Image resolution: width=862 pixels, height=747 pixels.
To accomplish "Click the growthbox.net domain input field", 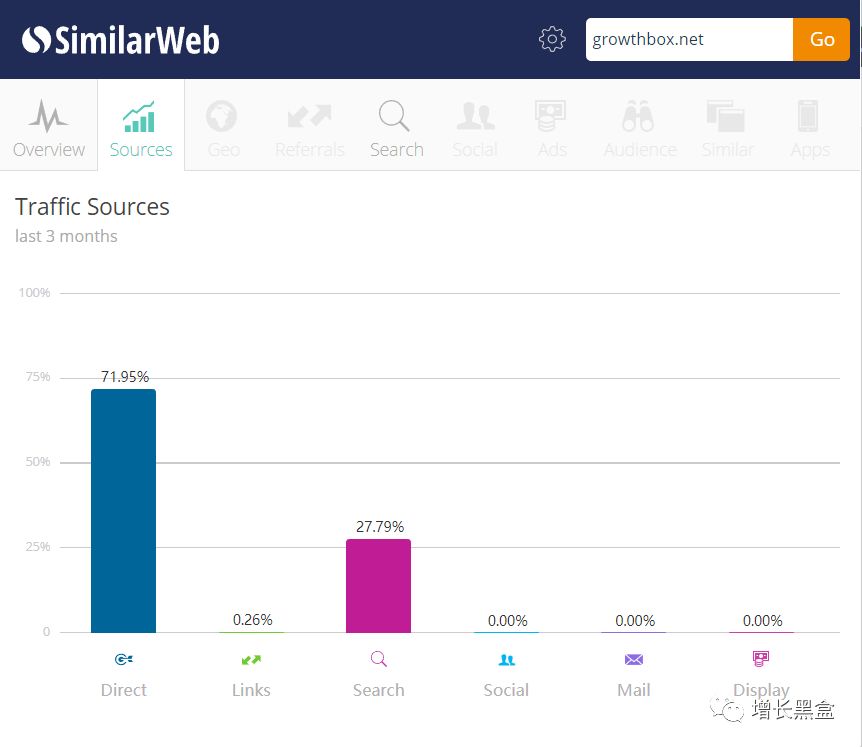I will 688,40.
